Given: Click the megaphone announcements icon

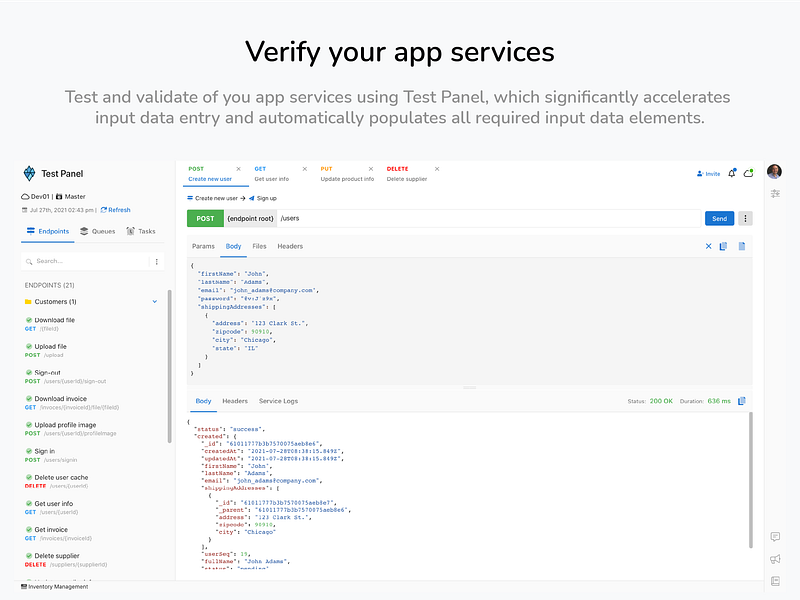Looking at the screenshot, I should point(775,559).
